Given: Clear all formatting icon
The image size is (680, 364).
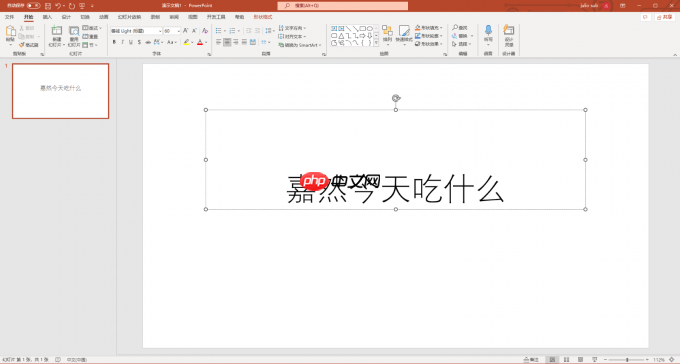Looking at the screenshot, I should [205, 31].
